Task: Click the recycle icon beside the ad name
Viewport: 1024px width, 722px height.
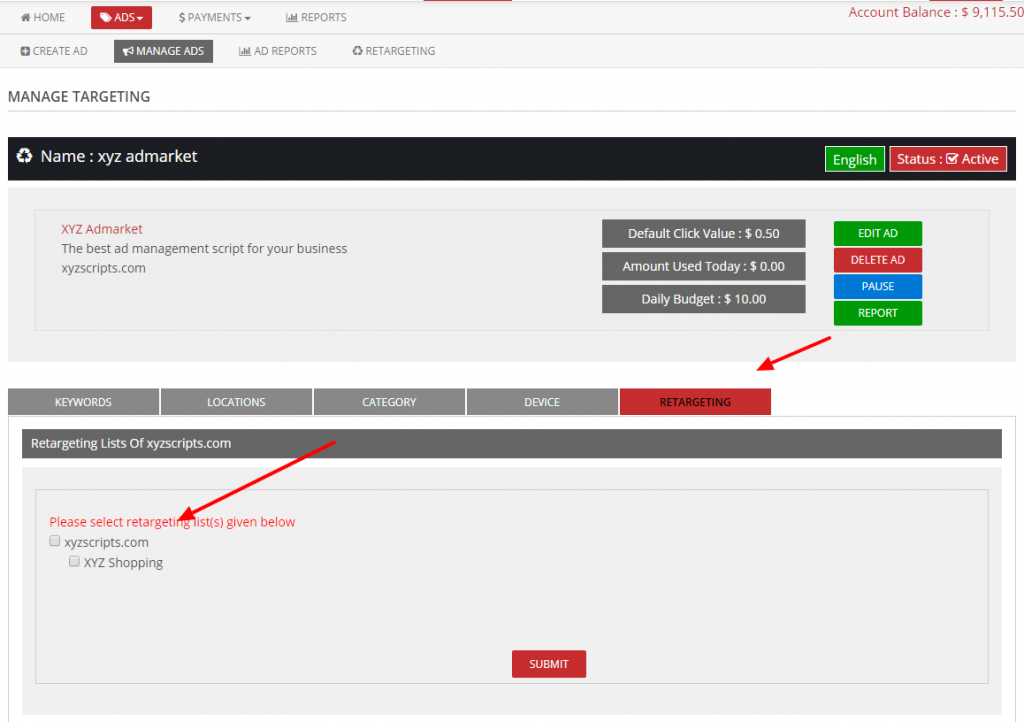Action: 25,157
